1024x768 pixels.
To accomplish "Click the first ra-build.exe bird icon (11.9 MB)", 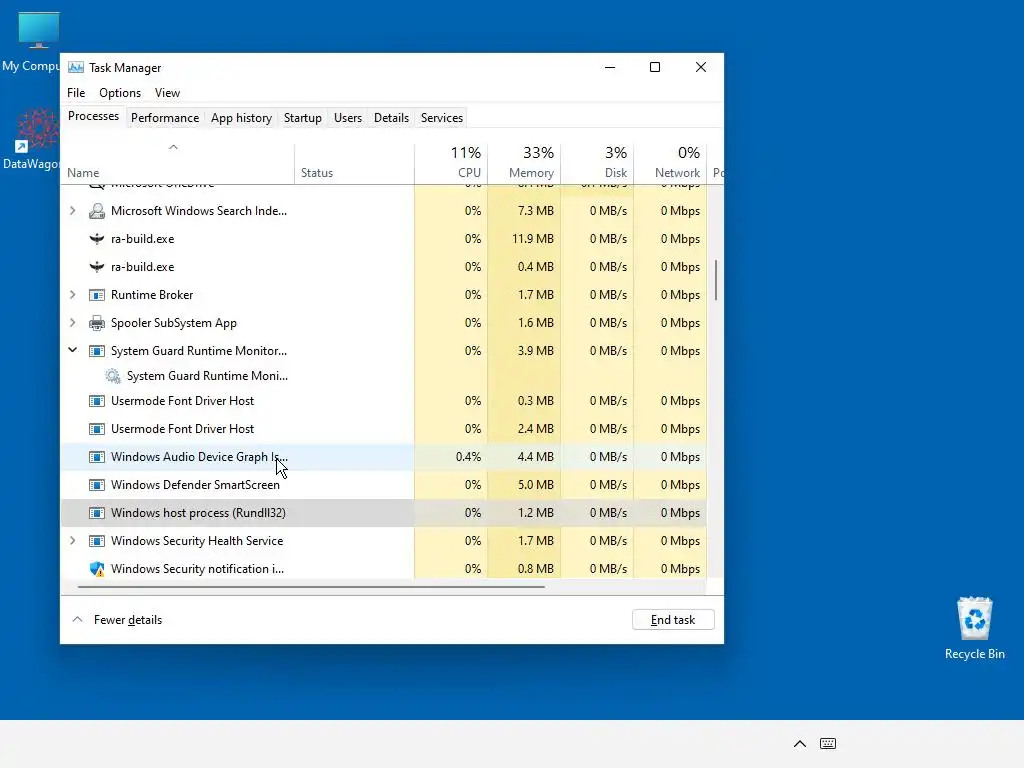I will 97,239.
